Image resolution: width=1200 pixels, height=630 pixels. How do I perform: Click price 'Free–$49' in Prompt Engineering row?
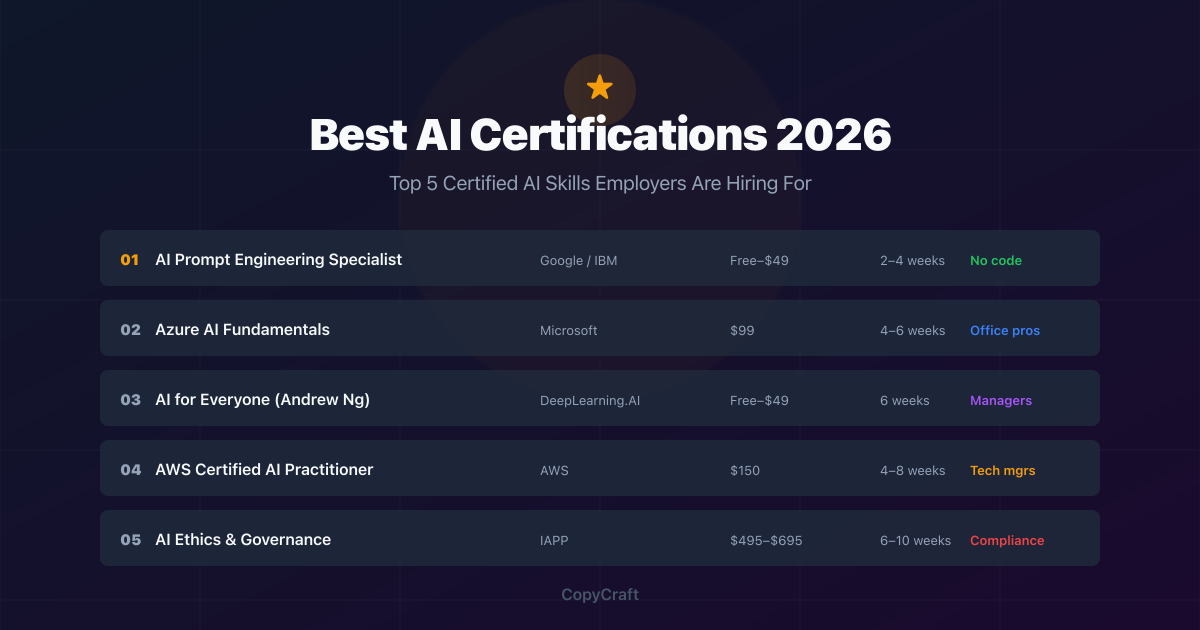click(759, 261)
